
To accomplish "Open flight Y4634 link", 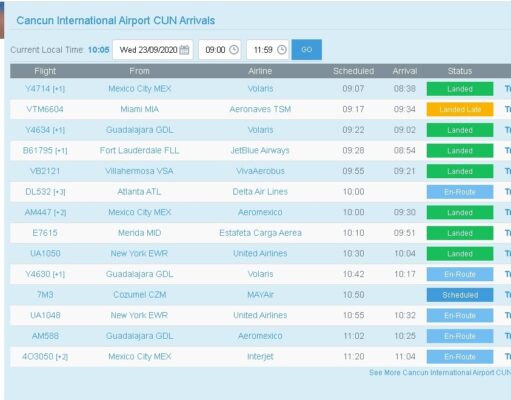I will point(45,130).
